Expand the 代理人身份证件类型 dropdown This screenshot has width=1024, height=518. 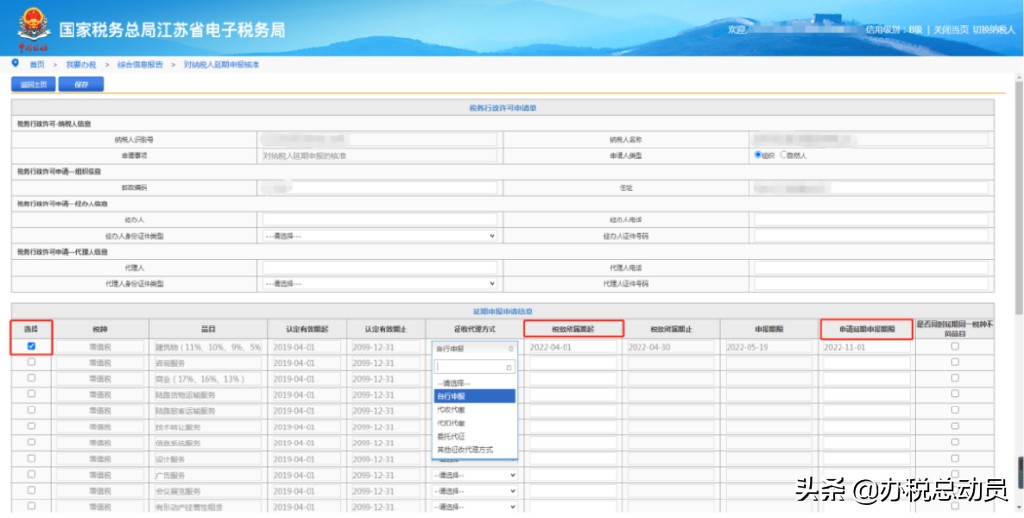click(379, 283)
